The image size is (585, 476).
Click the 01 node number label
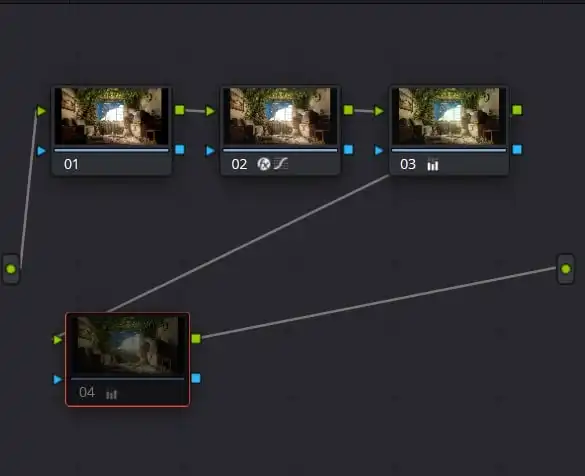click(x=71, y=164)
